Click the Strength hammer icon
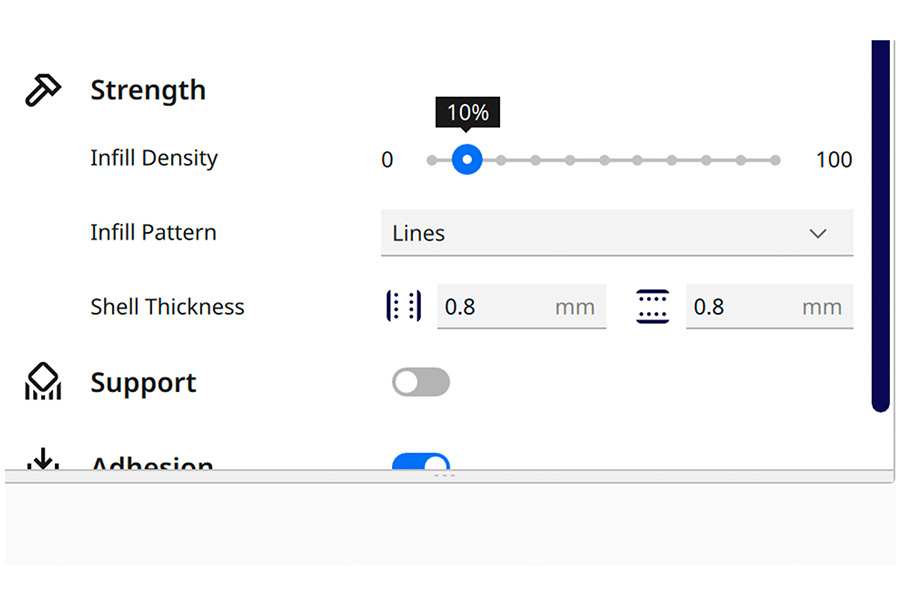The image size is (900, 600). click(x=43, y=90)
